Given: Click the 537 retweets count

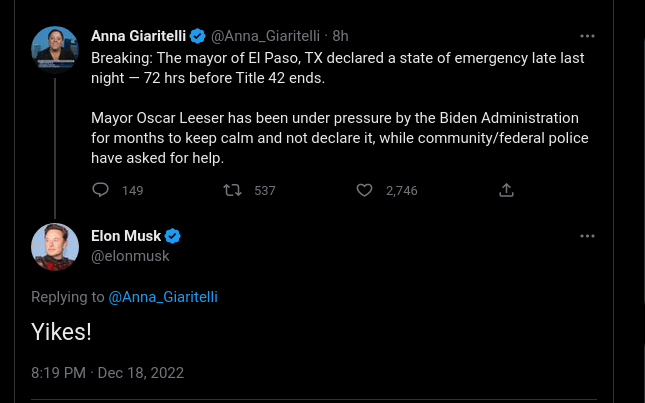Looking at the screenshot, I should tap(264, 190).
